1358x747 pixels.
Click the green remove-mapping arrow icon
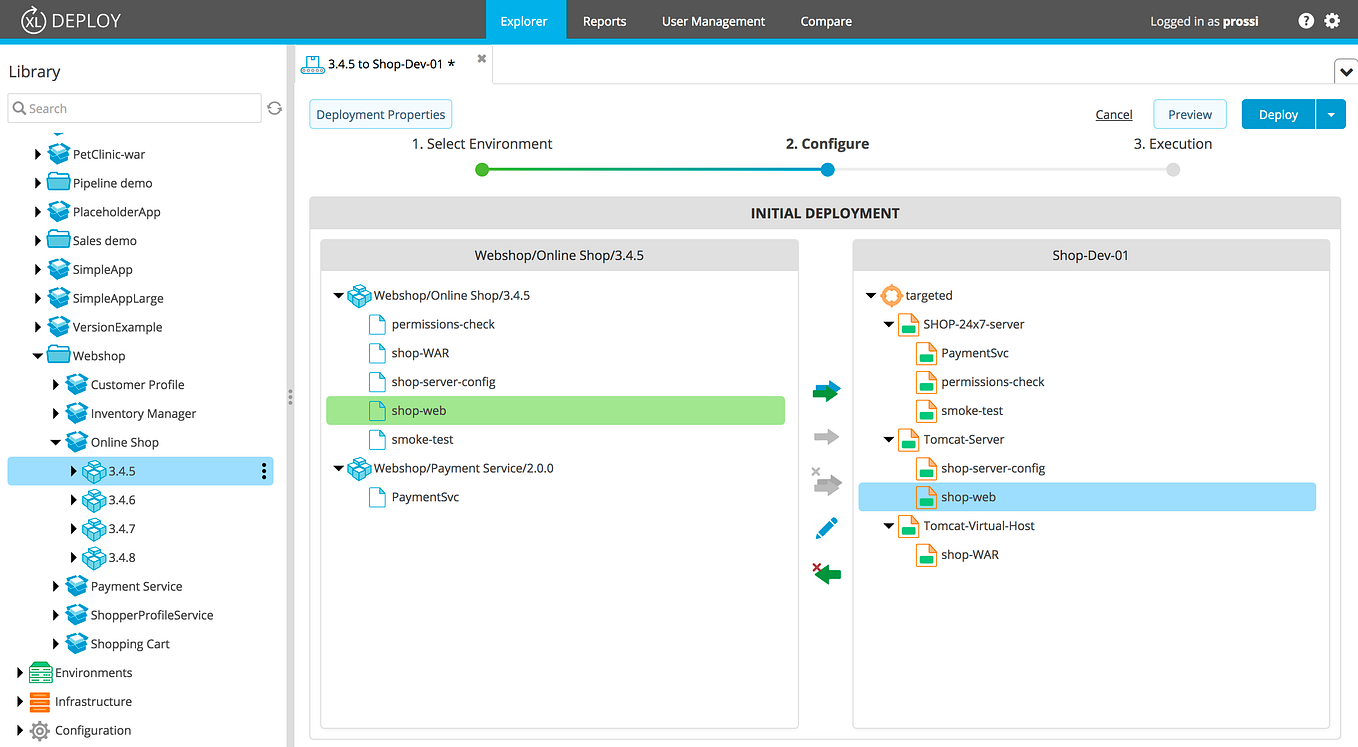[x=826, y=572]
